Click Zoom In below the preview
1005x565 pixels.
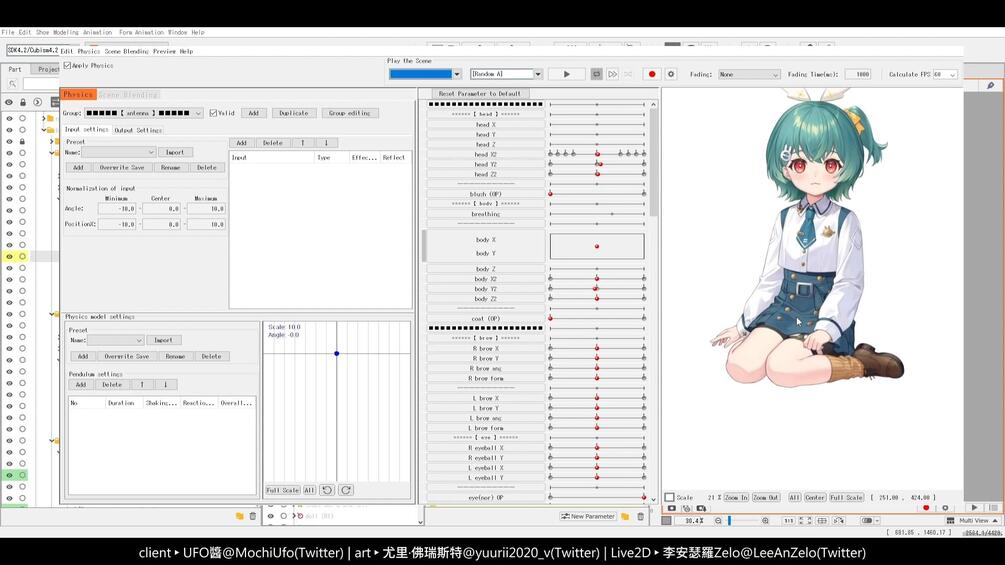(x=736, y=497)
